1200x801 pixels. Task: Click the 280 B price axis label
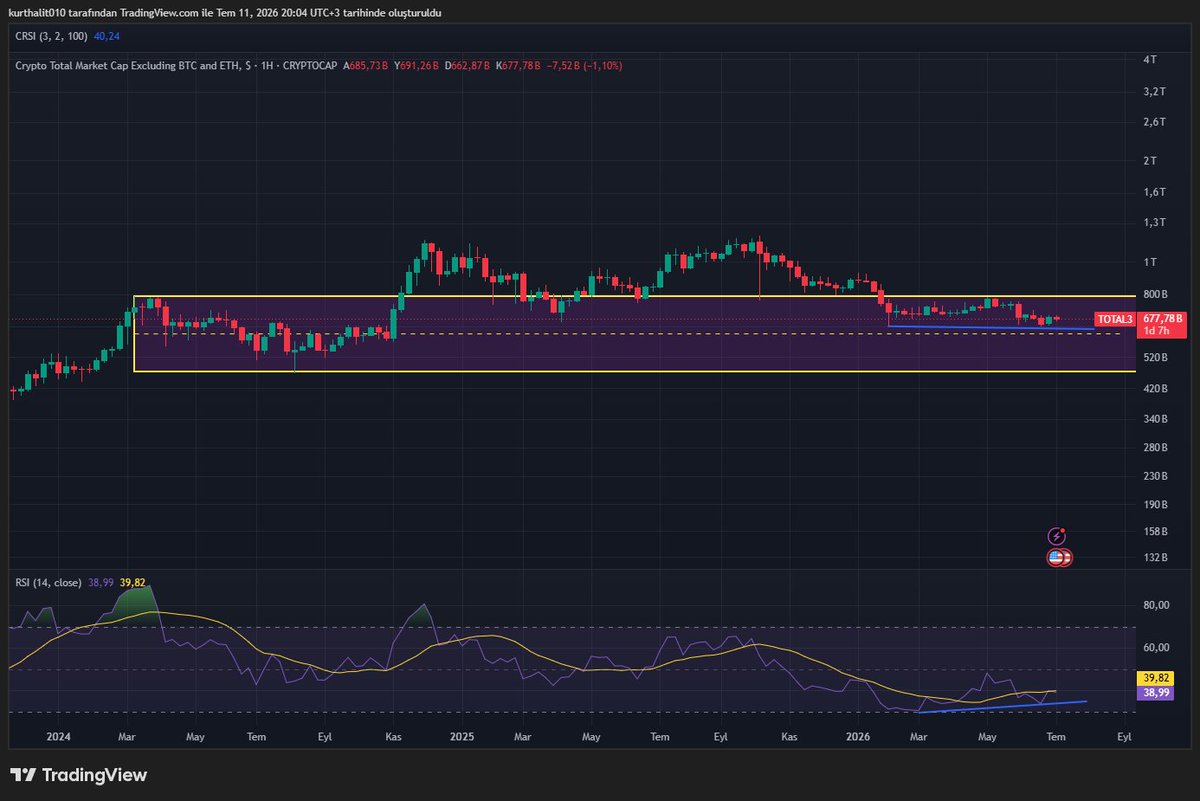[x=1156, y=447]
